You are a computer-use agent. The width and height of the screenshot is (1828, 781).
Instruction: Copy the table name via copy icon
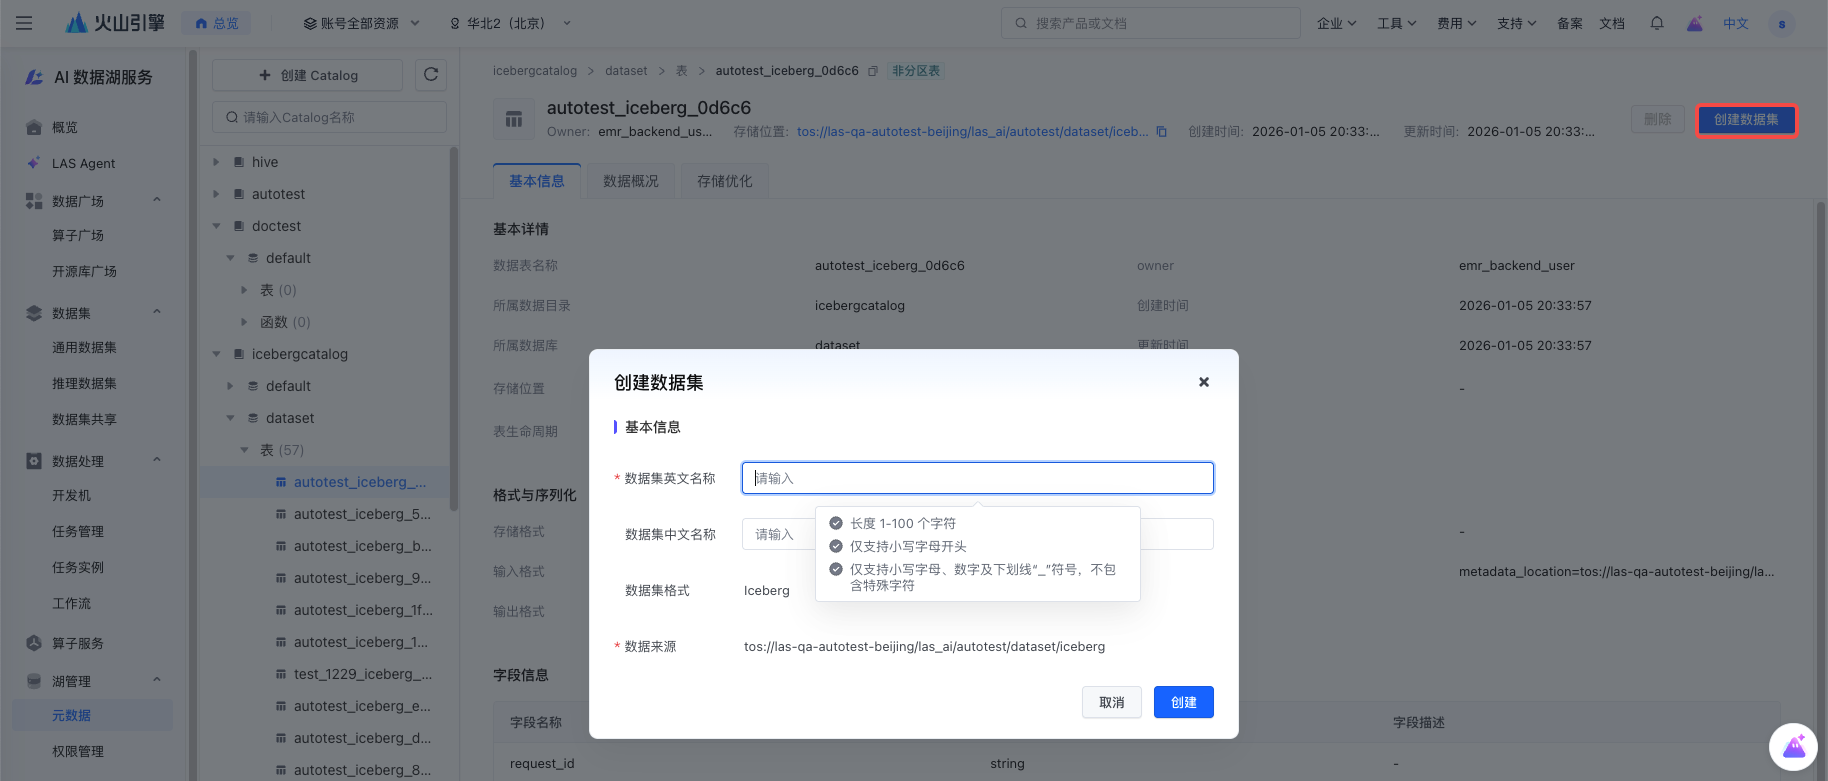(873, 71)
